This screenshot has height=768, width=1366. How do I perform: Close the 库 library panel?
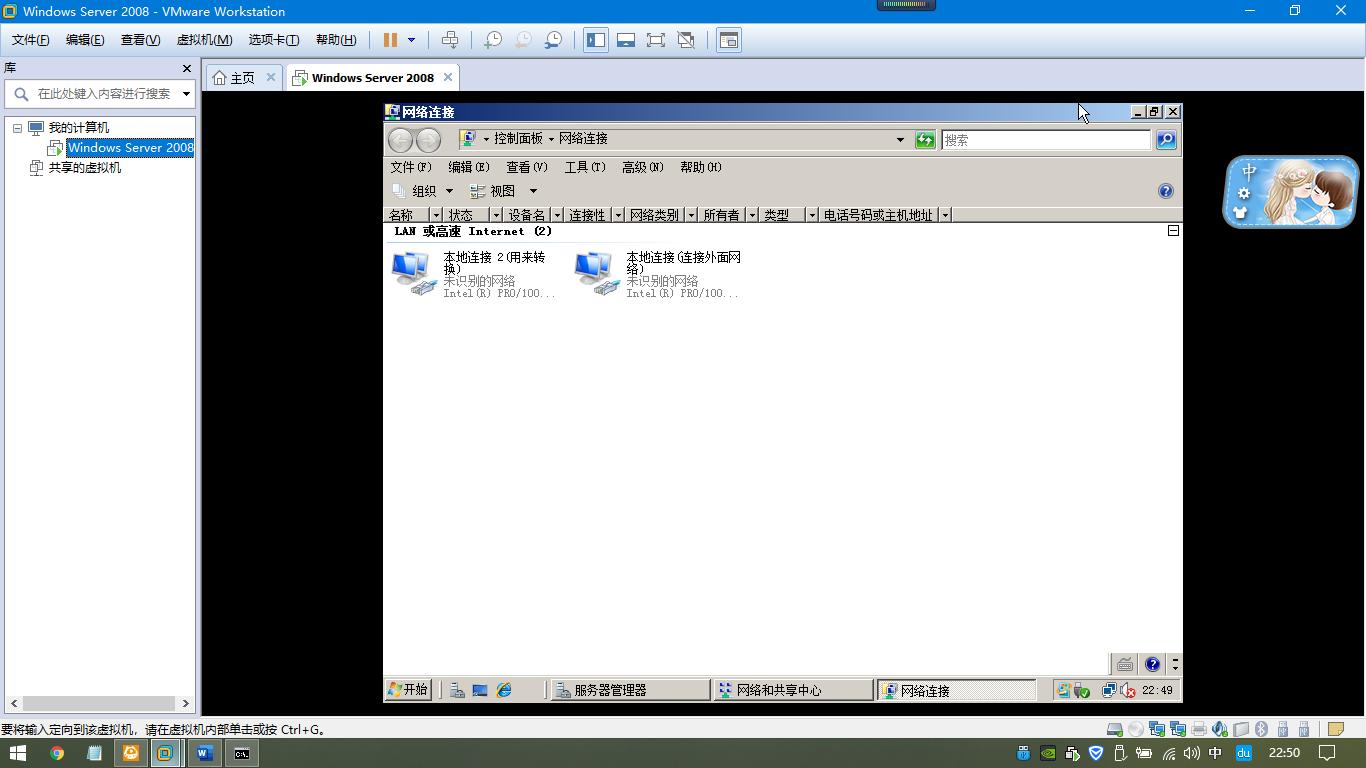coord(186,68)
